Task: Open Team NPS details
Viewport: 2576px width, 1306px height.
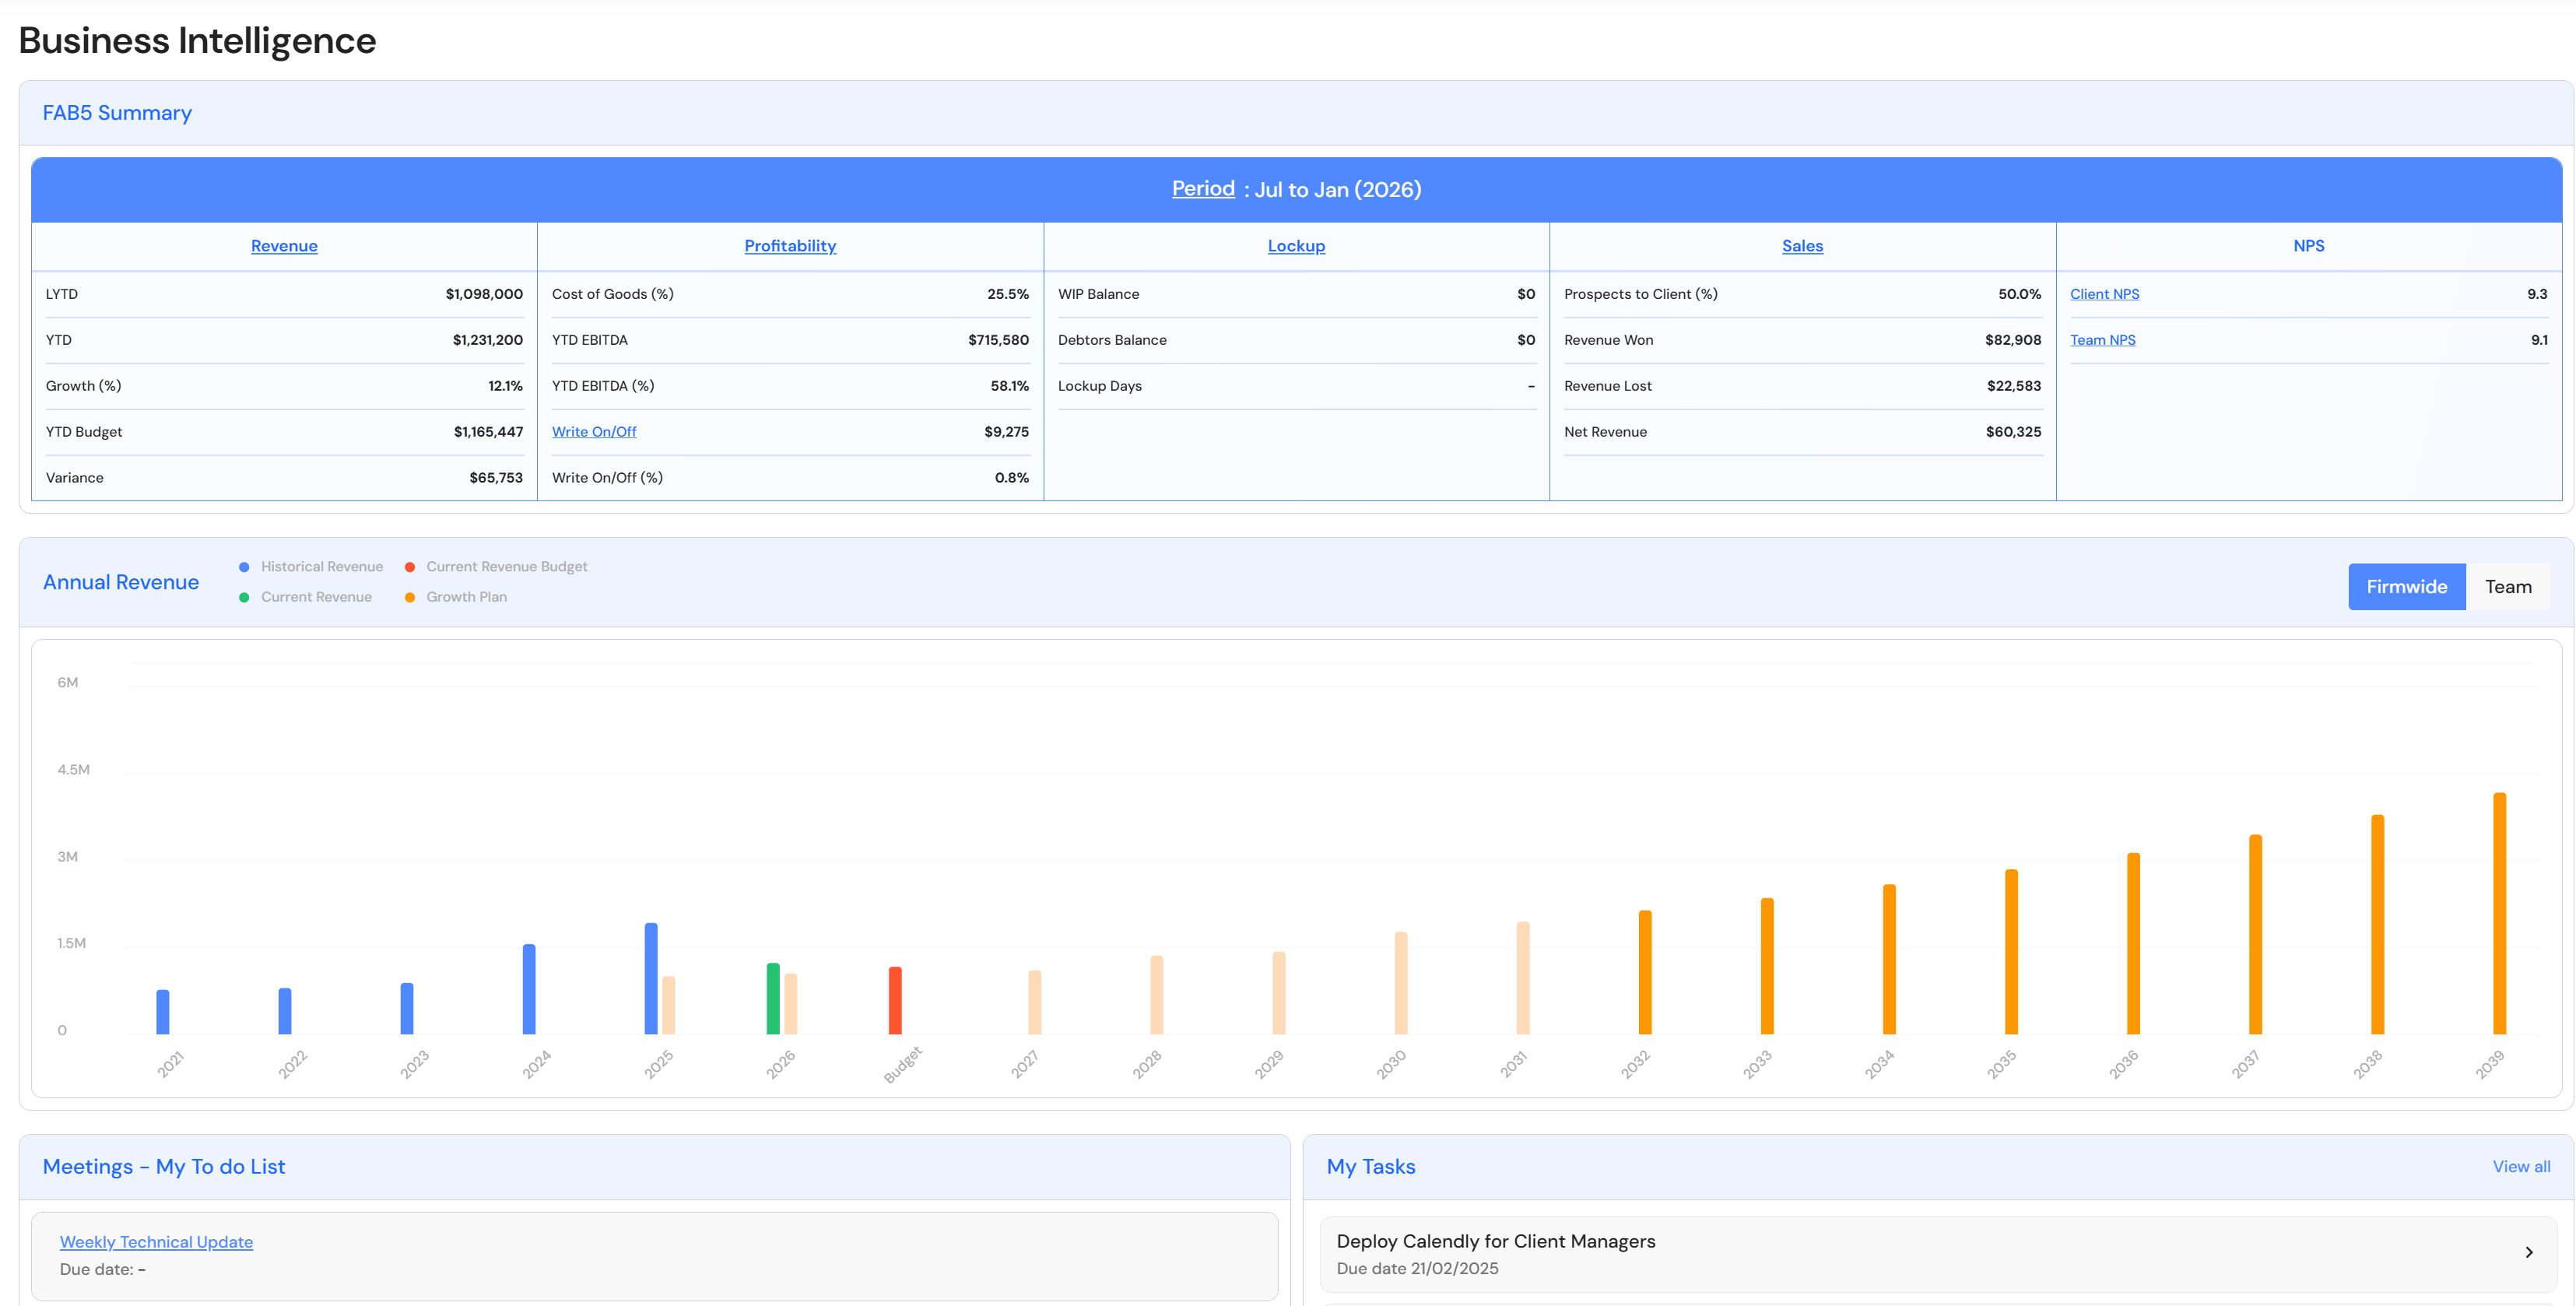Action: 2102,340
